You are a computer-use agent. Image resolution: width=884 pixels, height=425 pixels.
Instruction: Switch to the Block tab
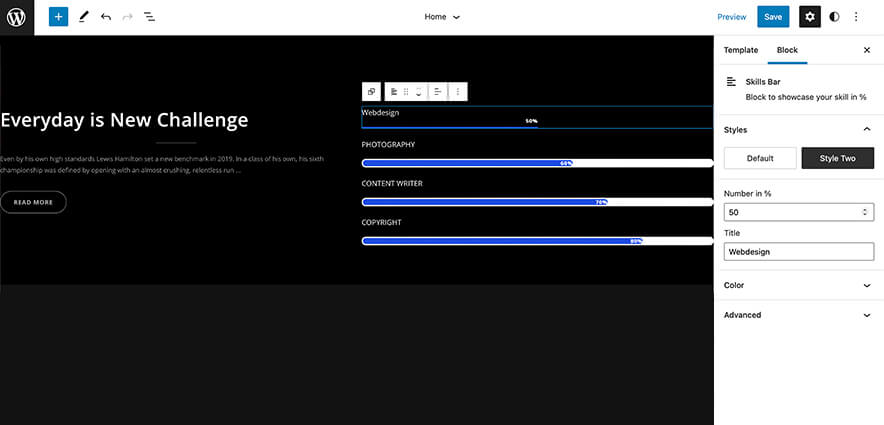tap(787, 50)
